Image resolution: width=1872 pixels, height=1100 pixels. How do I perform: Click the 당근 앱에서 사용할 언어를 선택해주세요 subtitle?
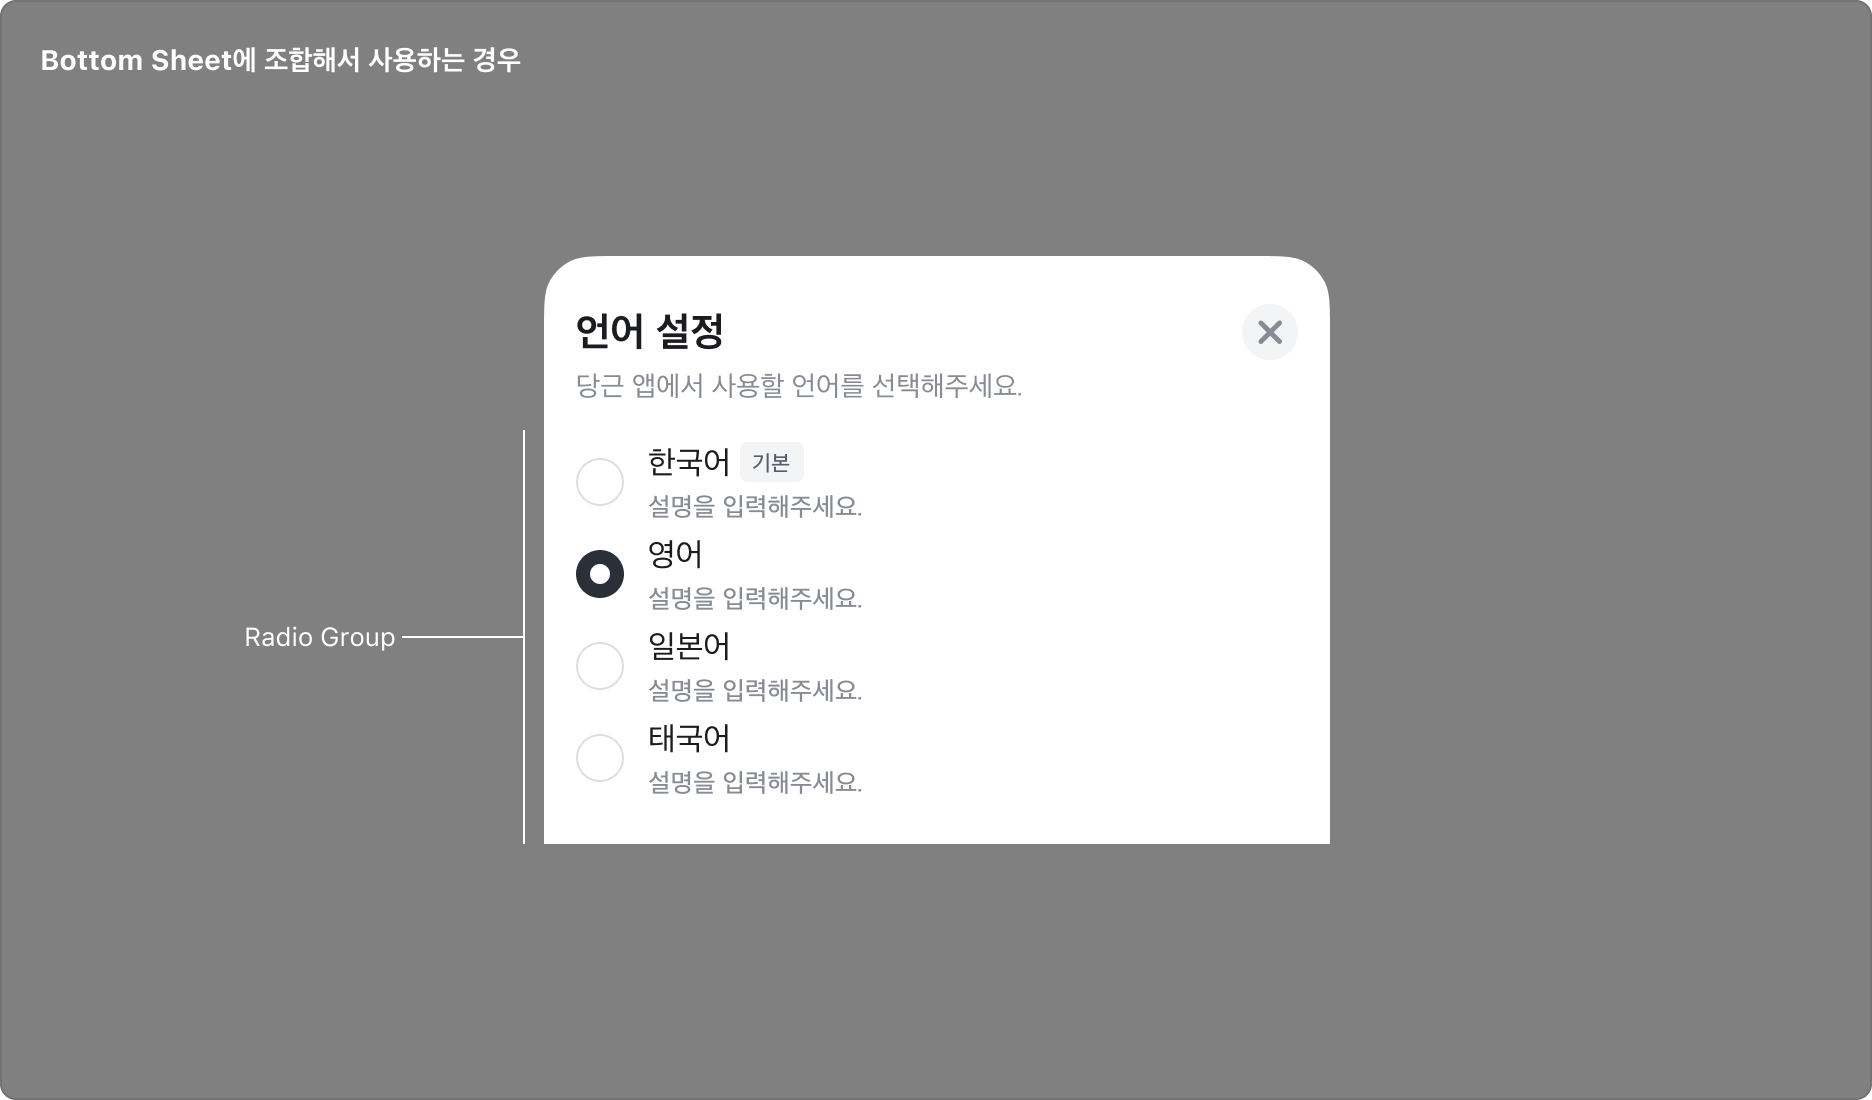tap(799, 386)
